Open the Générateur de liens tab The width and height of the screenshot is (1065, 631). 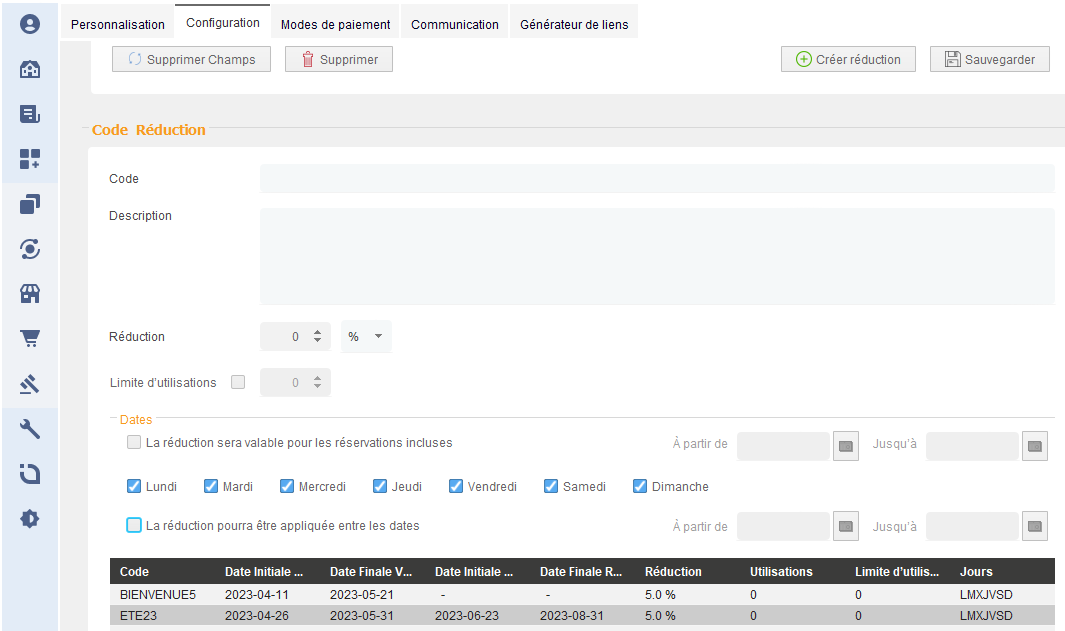point(574,24)
